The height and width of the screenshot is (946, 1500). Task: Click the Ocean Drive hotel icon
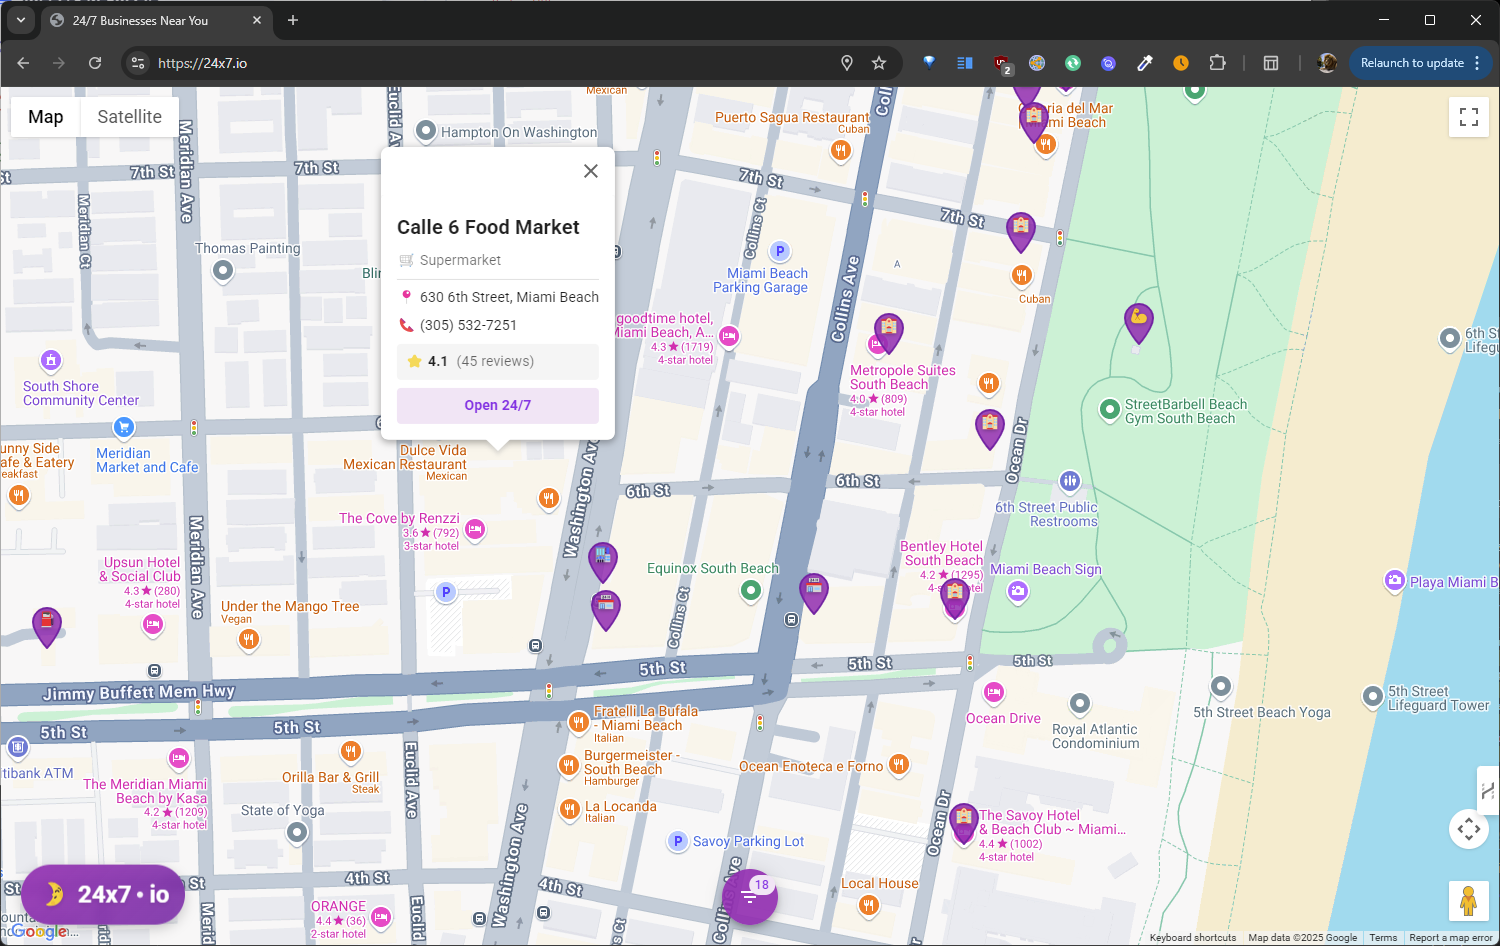point(994,692)
